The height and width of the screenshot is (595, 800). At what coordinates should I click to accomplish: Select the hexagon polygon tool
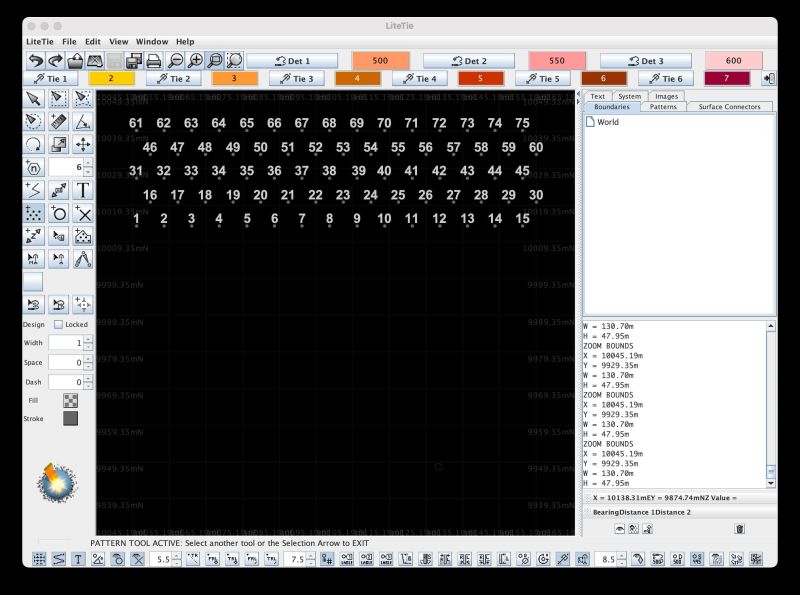click(x=32, y=166)
